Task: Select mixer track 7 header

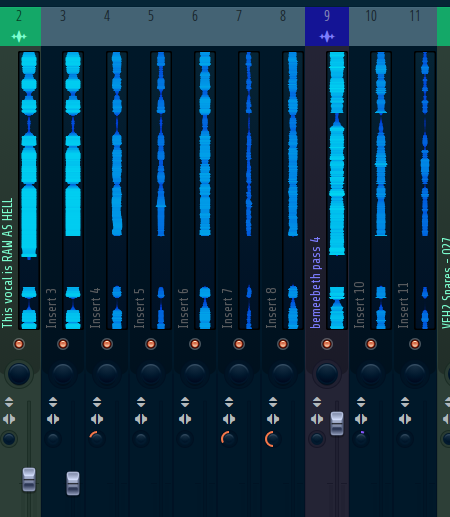Action: 239,26
